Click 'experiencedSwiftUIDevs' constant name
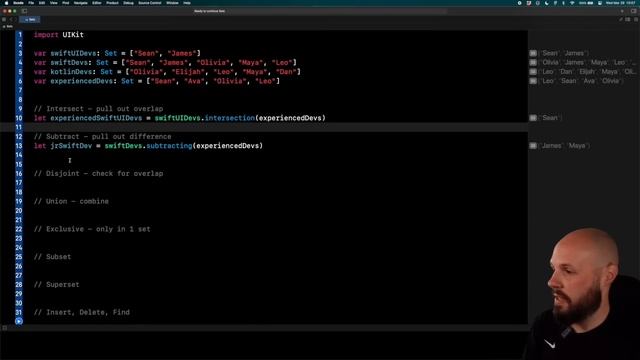The image size is (640, 360). 96,118
